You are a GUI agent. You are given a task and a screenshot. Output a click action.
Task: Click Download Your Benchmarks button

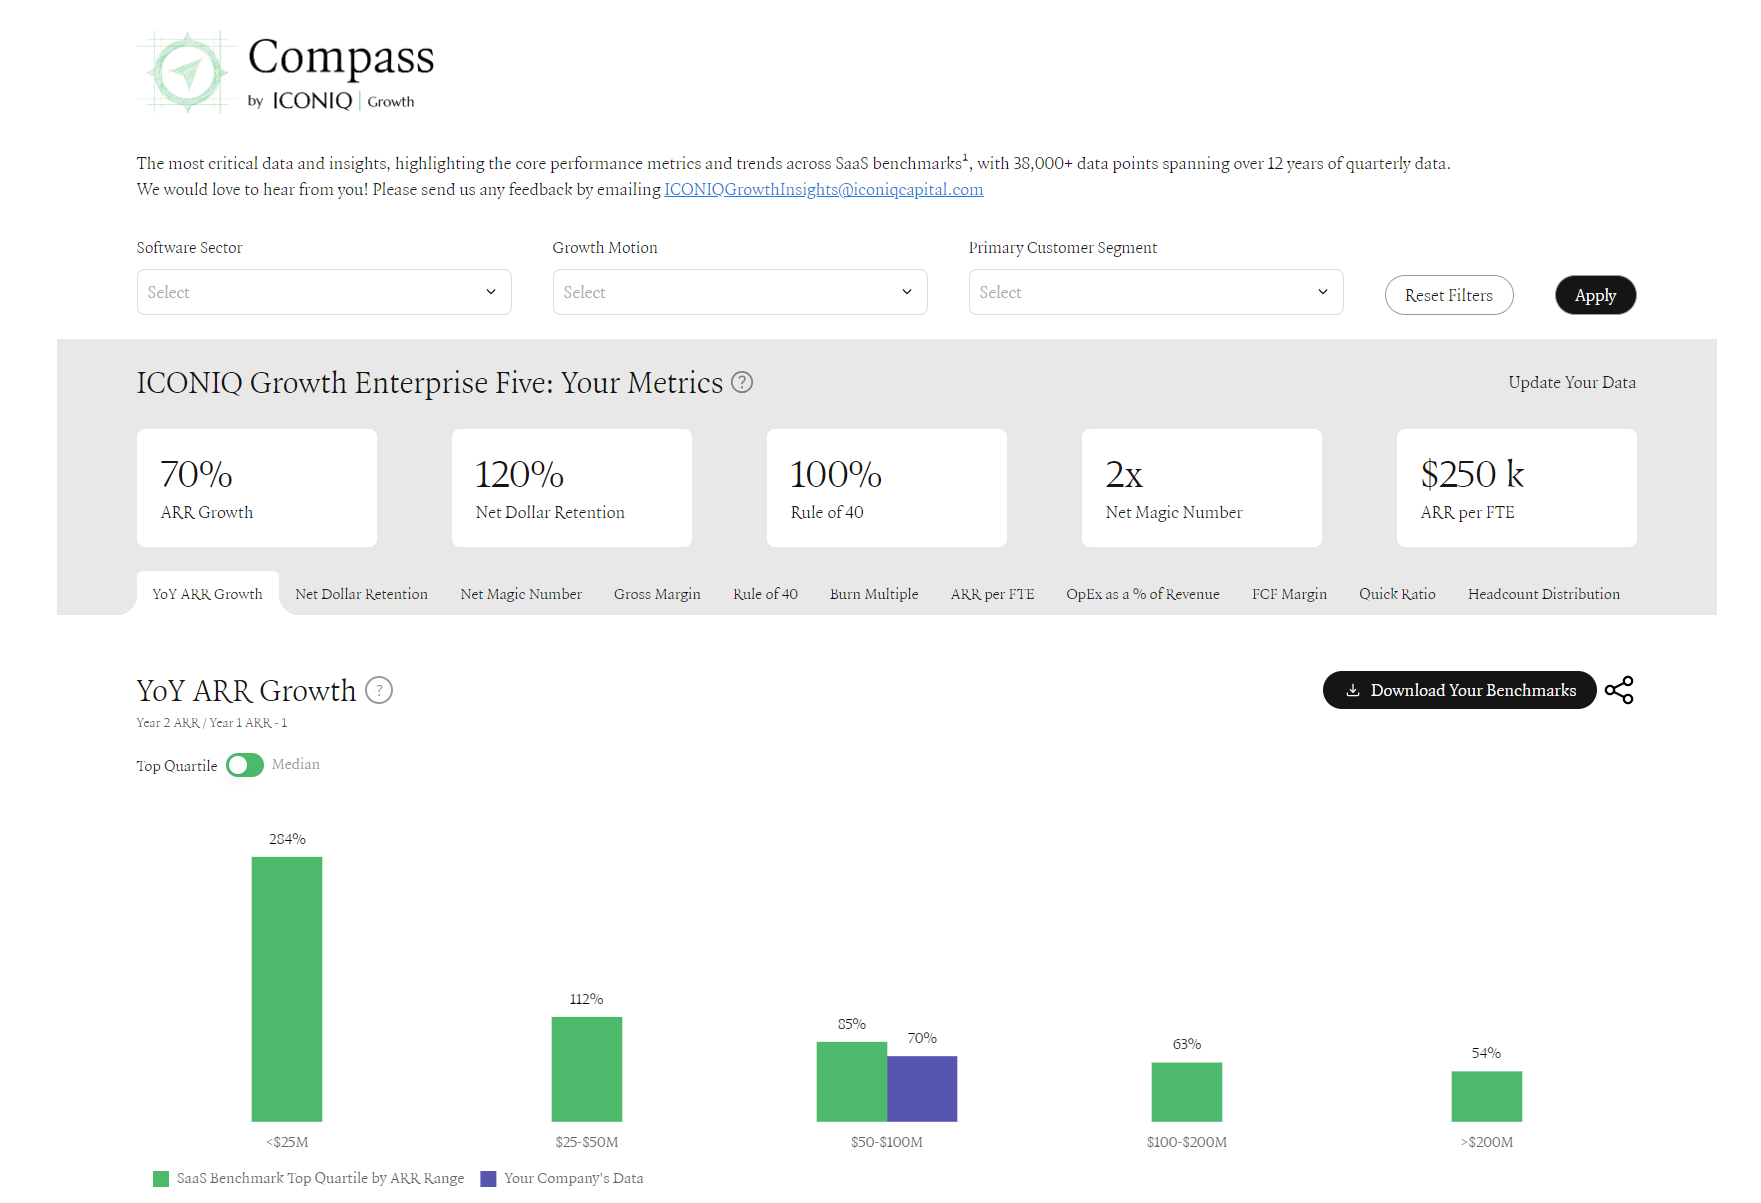[x=1459, y=690]
